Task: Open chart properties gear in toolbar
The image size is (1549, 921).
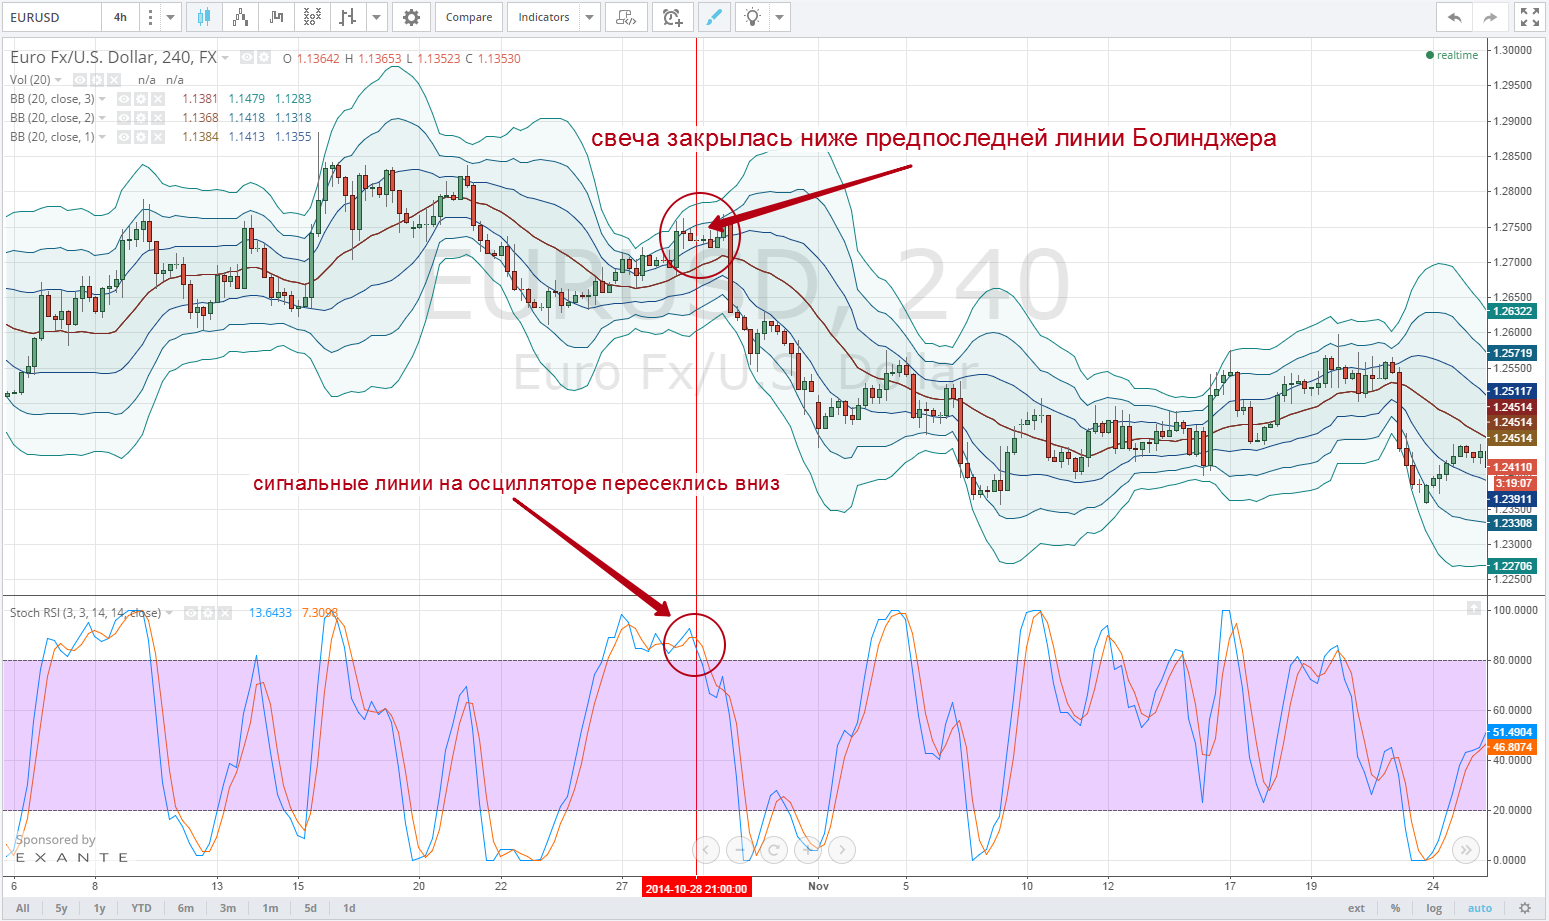Action: click(x=411, y=17)
